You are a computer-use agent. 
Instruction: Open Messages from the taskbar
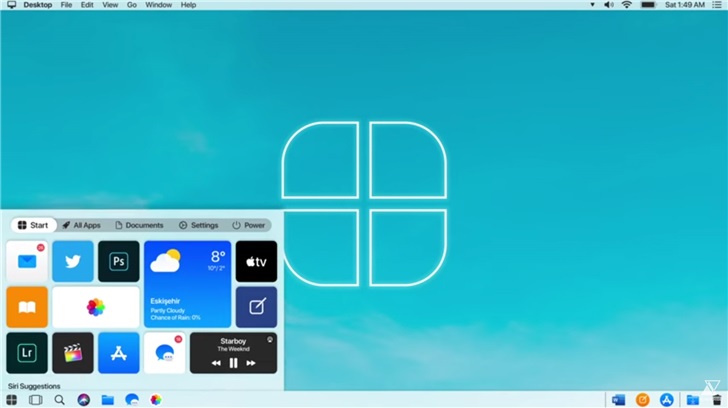tap(132, 400)
